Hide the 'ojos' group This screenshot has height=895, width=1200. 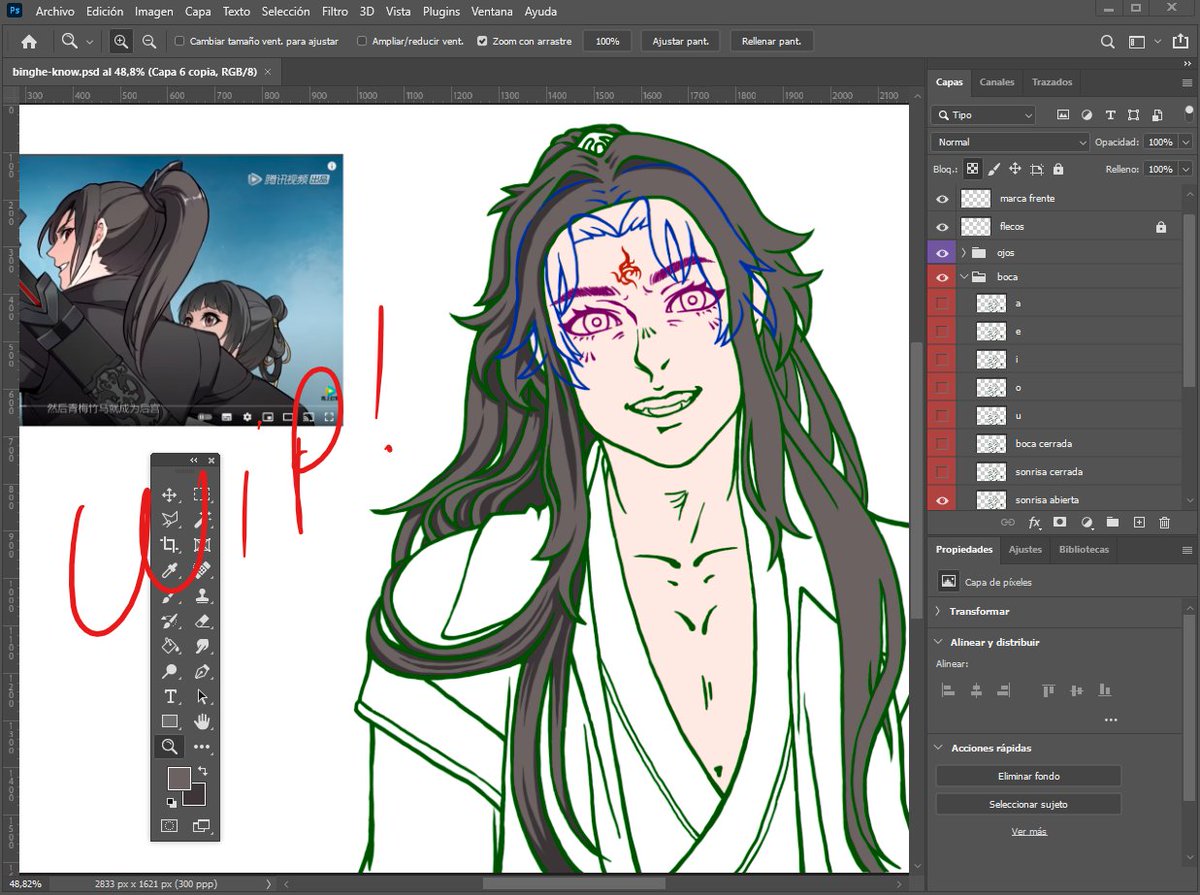click(942, 253)
